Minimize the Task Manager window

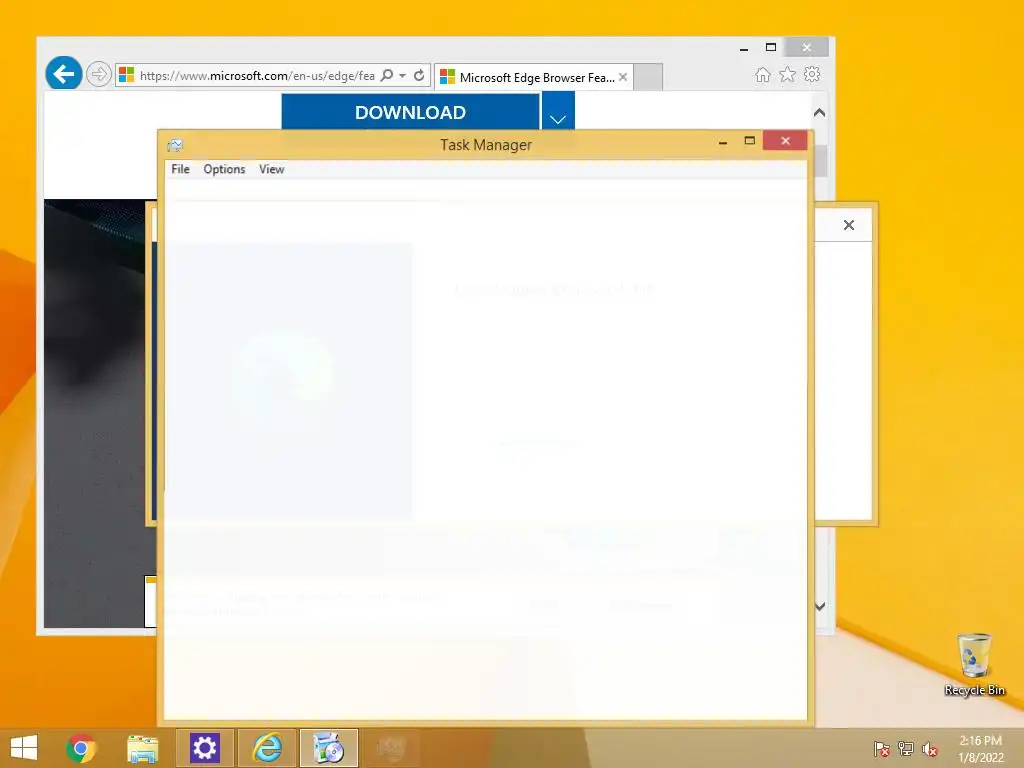723,142
